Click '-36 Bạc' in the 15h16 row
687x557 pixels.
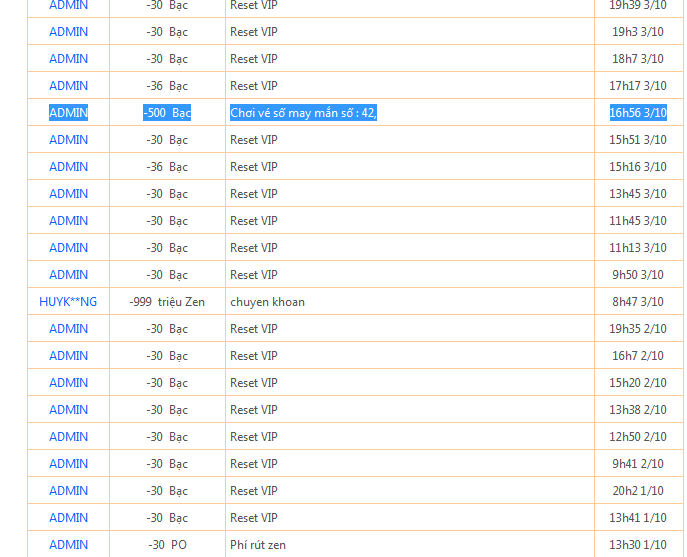click(x=167, y=167)
